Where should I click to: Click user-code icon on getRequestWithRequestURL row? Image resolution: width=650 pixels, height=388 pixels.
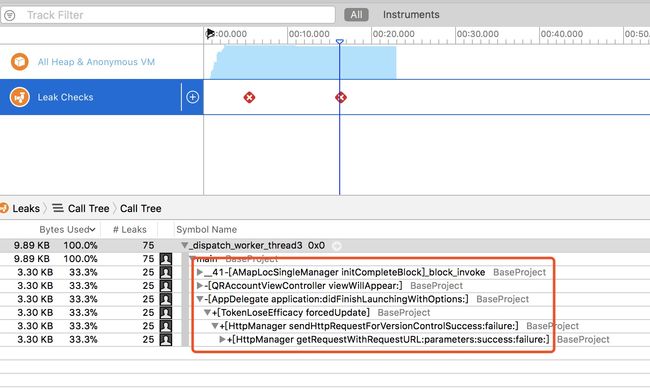click(166, 339)
